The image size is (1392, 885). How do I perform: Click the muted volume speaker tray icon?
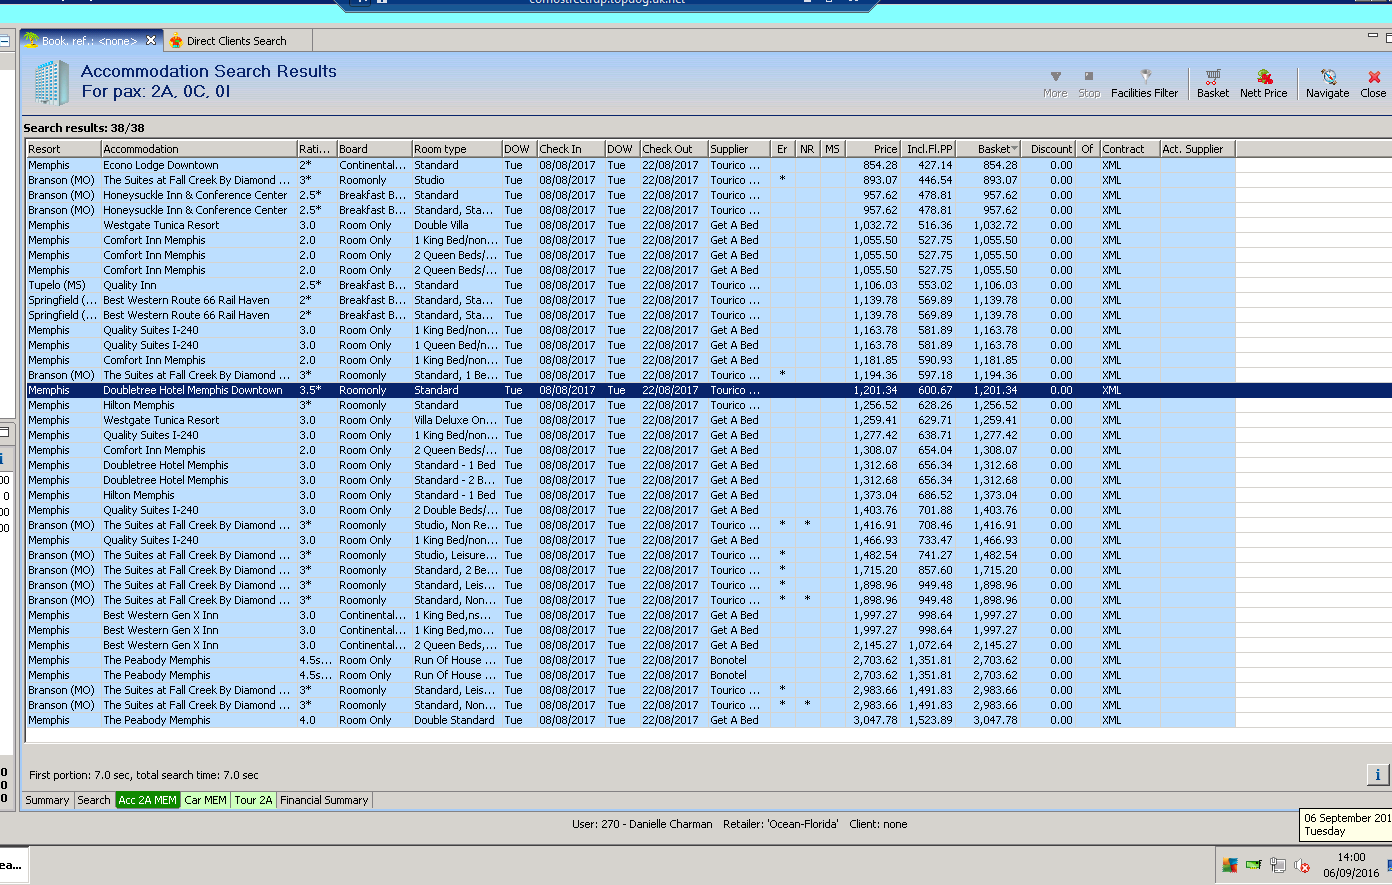(1301, 865)
